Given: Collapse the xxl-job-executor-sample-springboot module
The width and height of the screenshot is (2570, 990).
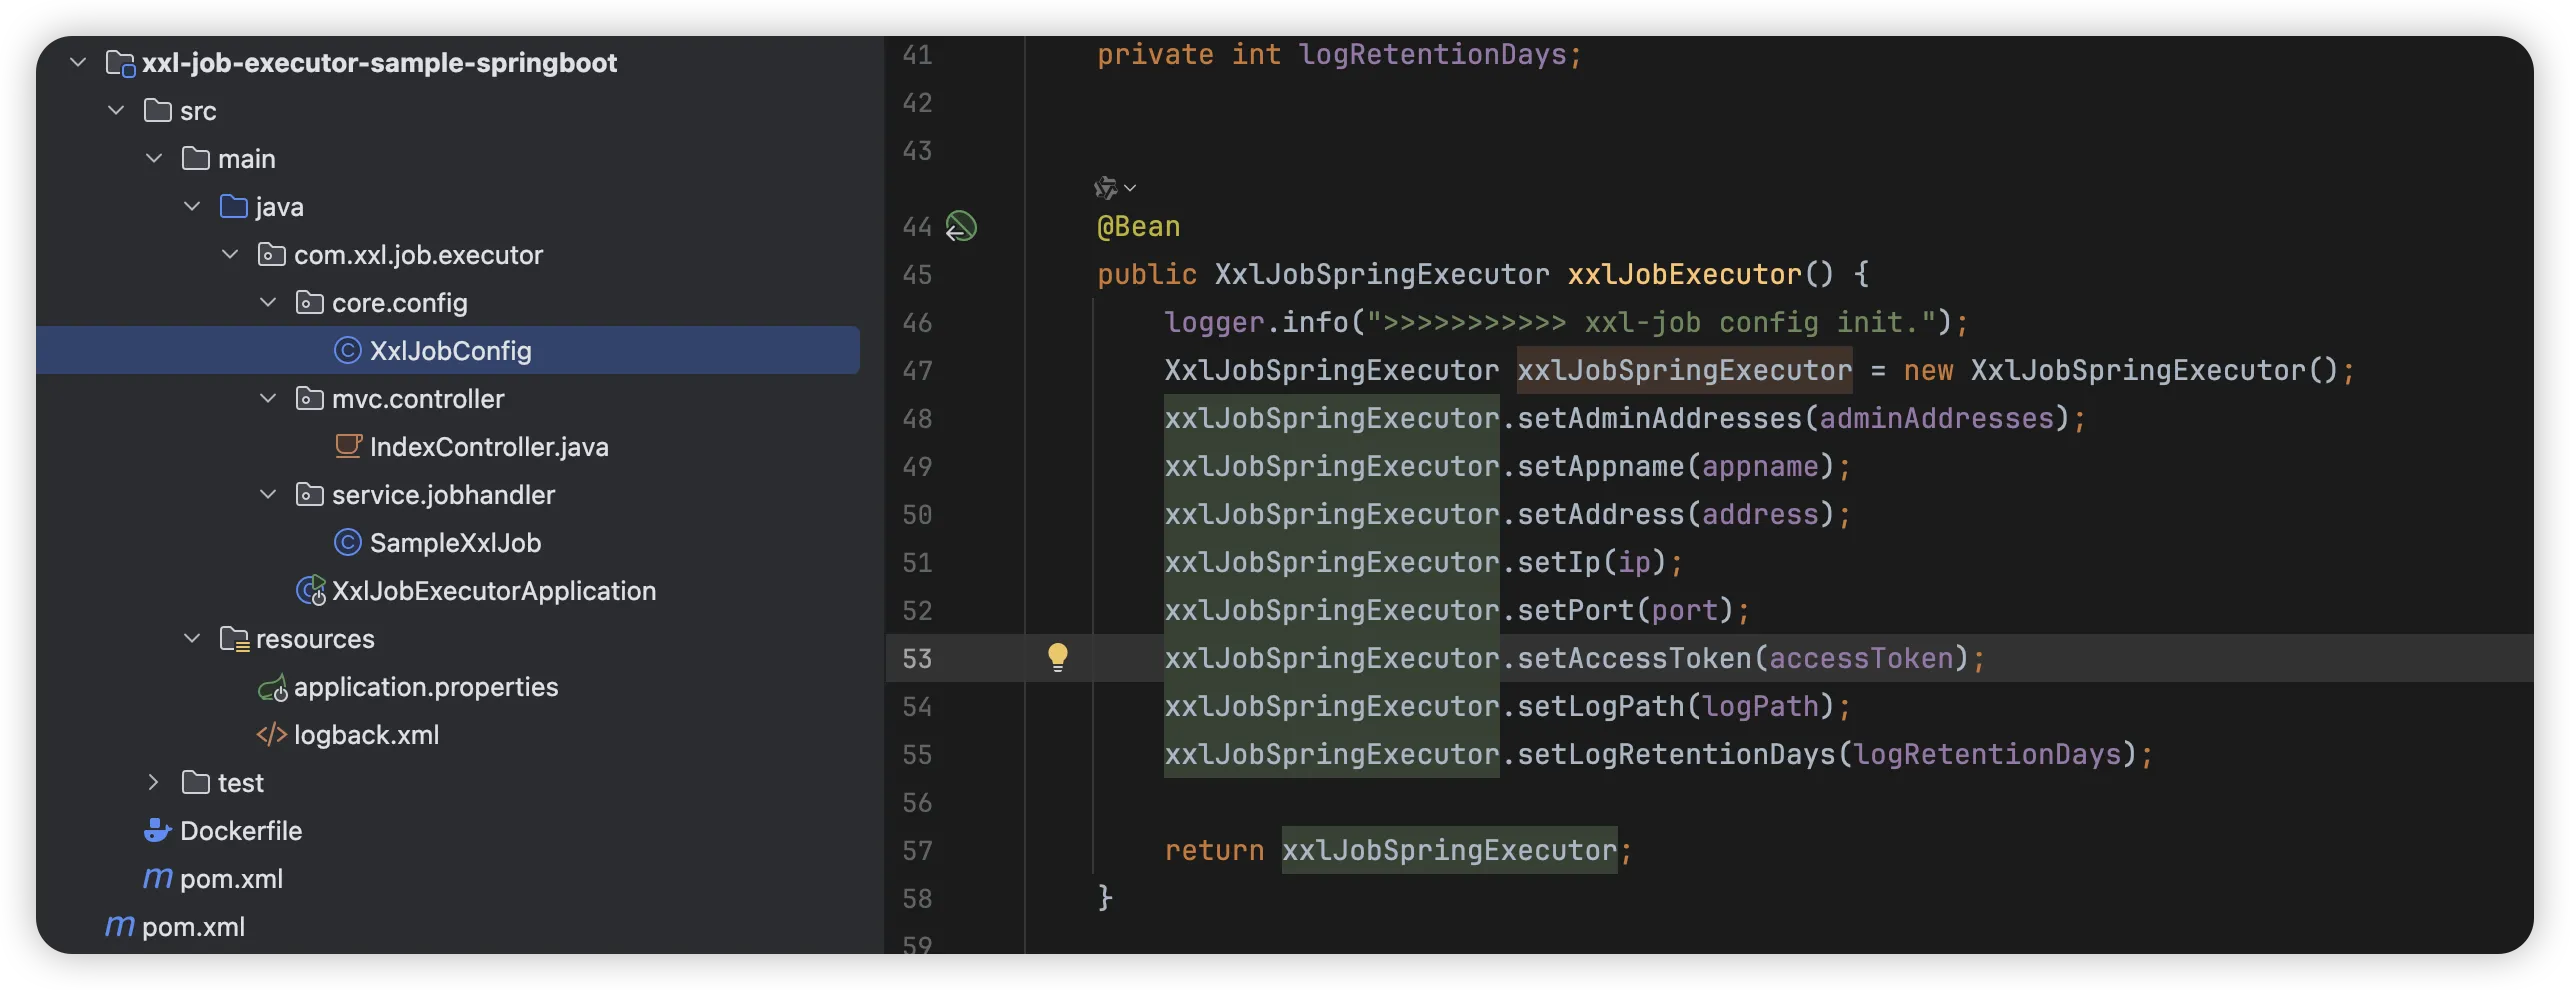Looking at the screenshot, I should pos(78,63).
